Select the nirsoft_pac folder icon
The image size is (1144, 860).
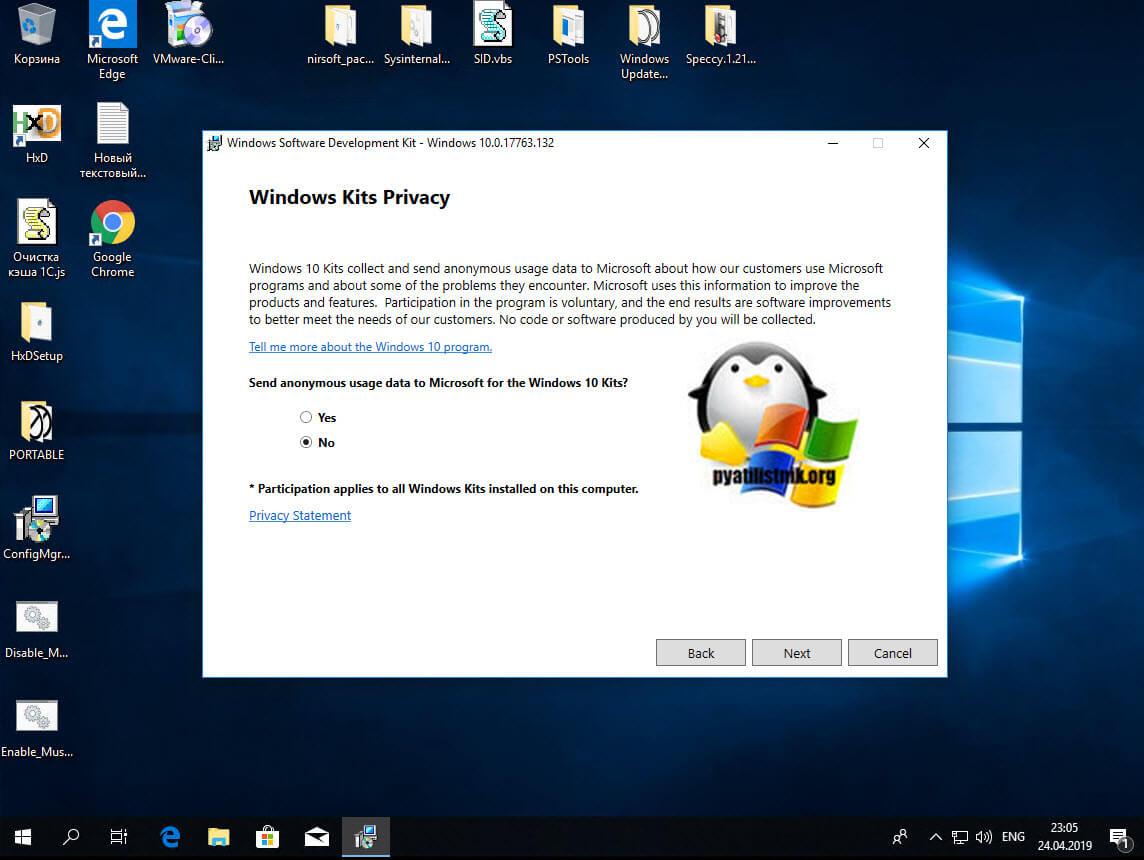[x=340, y=34]
